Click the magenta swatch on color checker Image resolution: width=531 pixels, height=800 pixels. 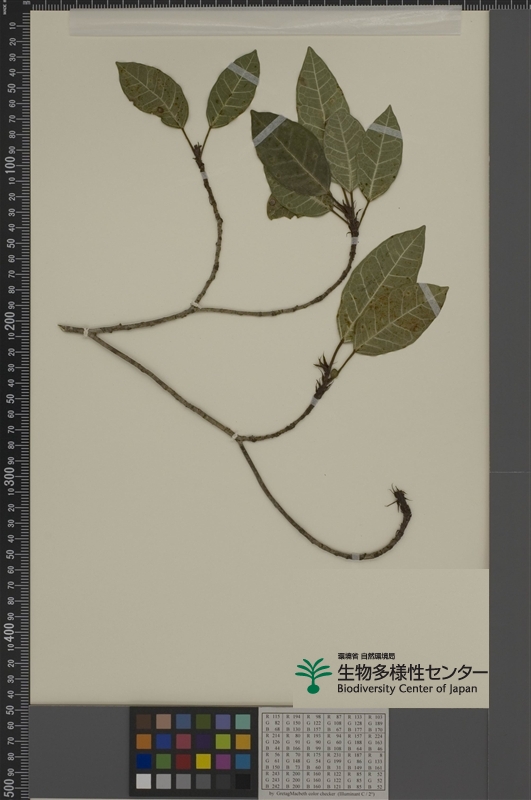coord(223,761)
